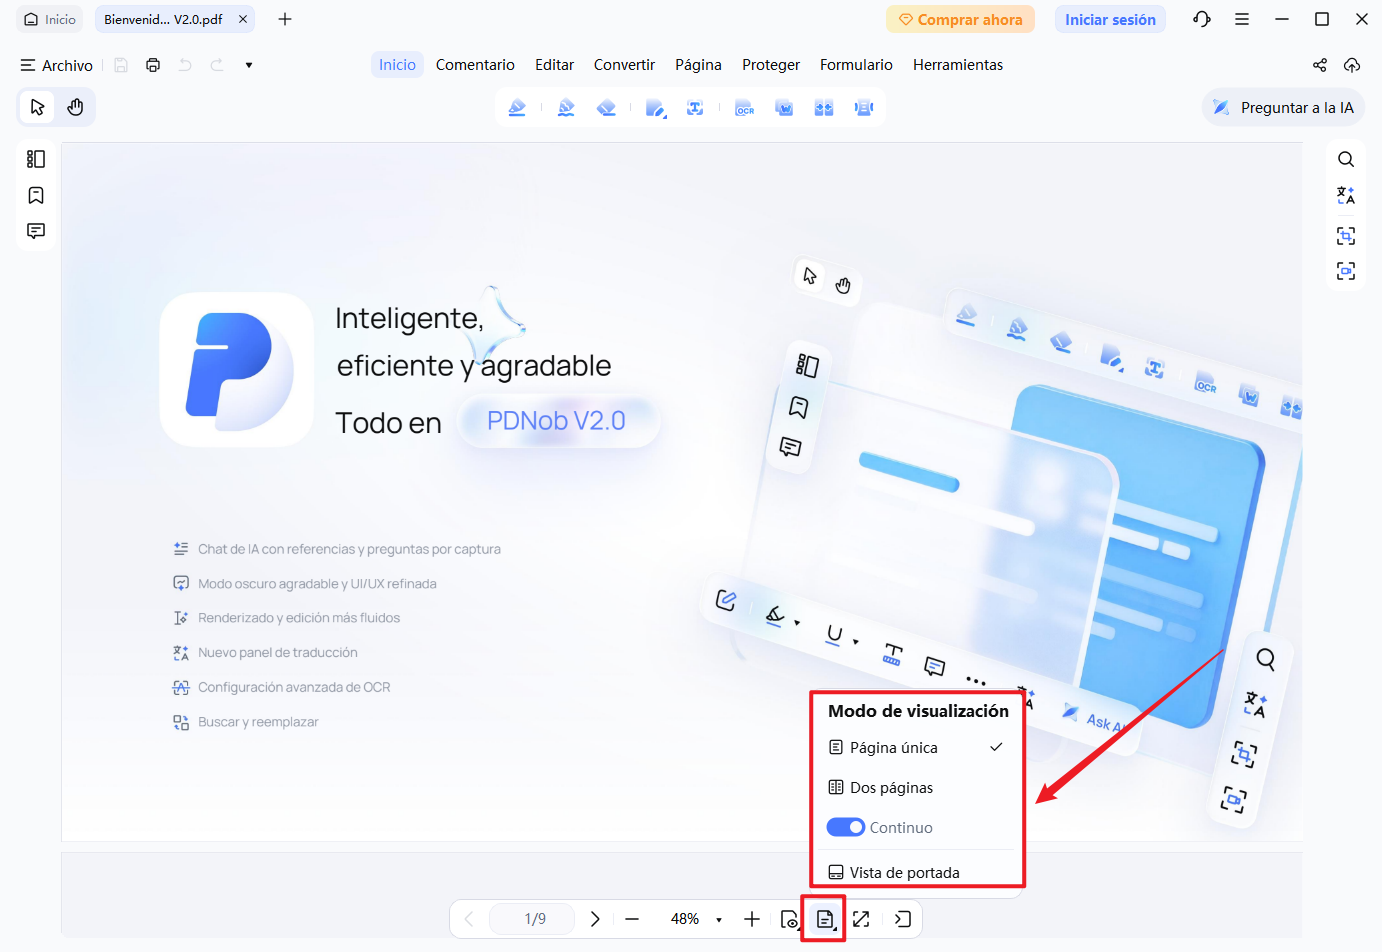
Task: Zoom out with the minus button
Action: [x=632, y=919]
